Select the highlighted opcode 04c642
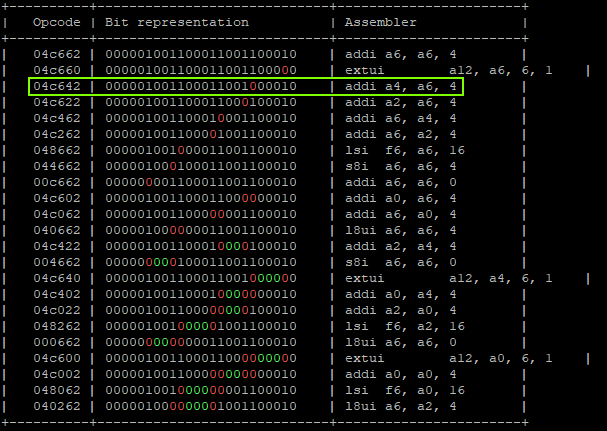607x431 pixels. point(56,87)
